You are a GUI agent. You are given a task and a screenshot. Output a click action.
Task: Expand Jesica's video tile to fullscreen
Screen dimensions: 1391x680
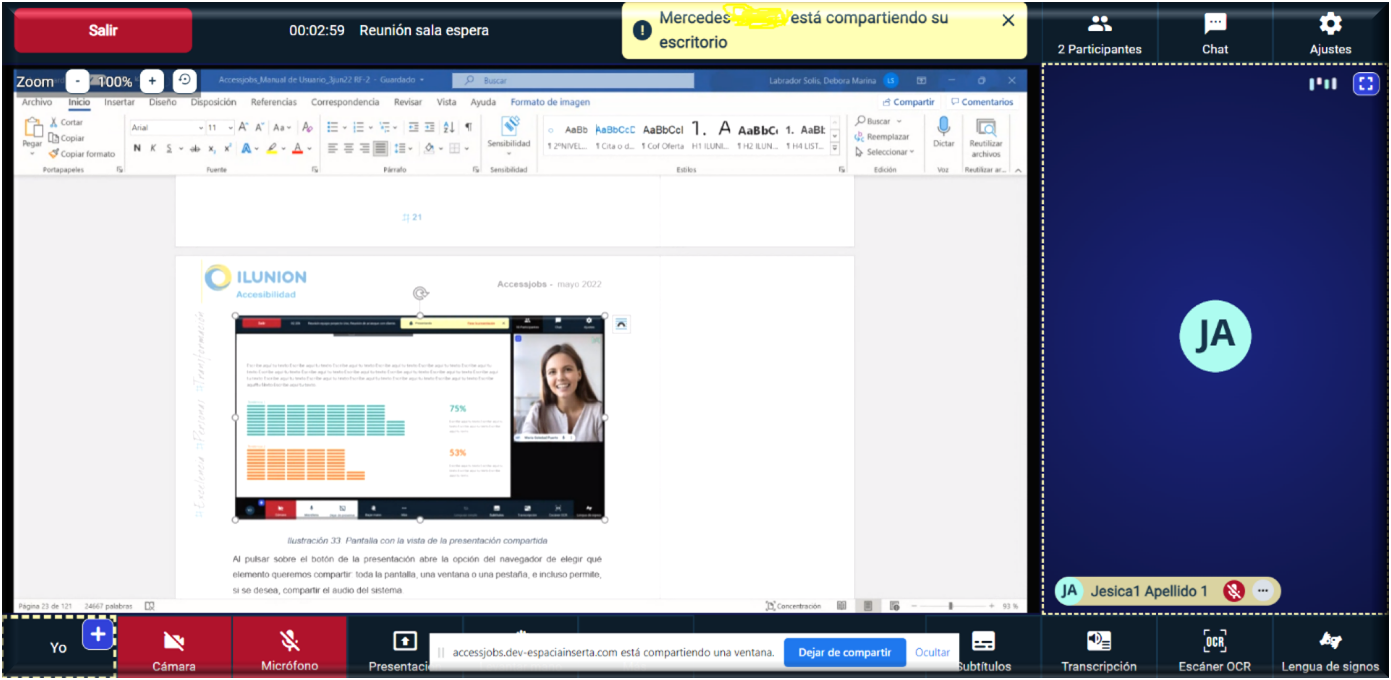click(1365, 84)
